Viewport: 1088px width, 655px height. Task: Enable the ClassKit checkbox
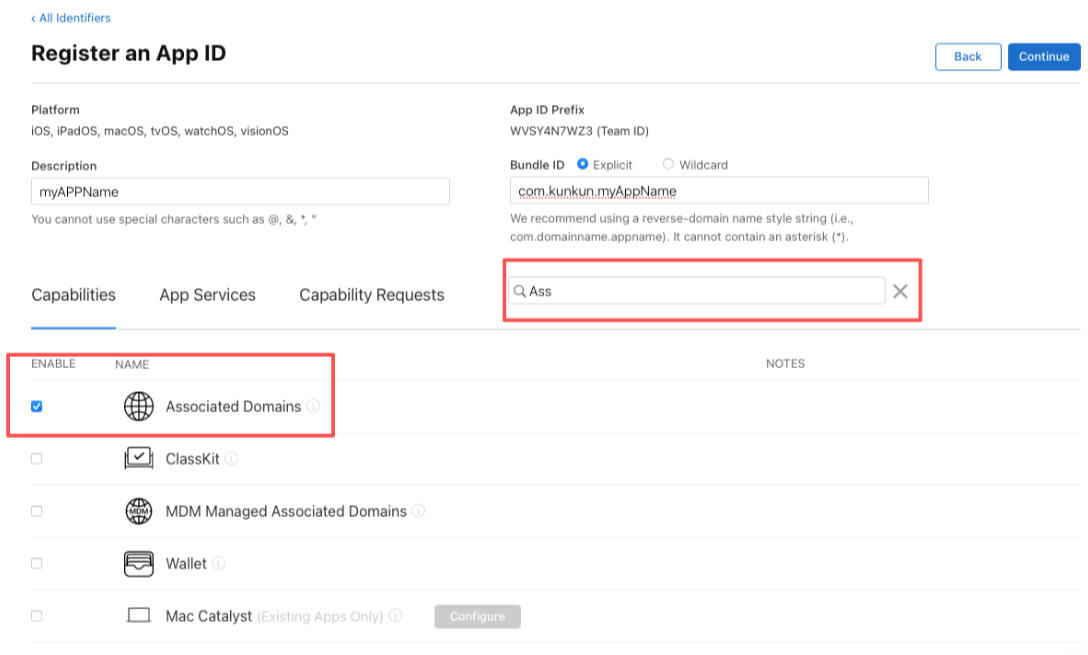37,459
